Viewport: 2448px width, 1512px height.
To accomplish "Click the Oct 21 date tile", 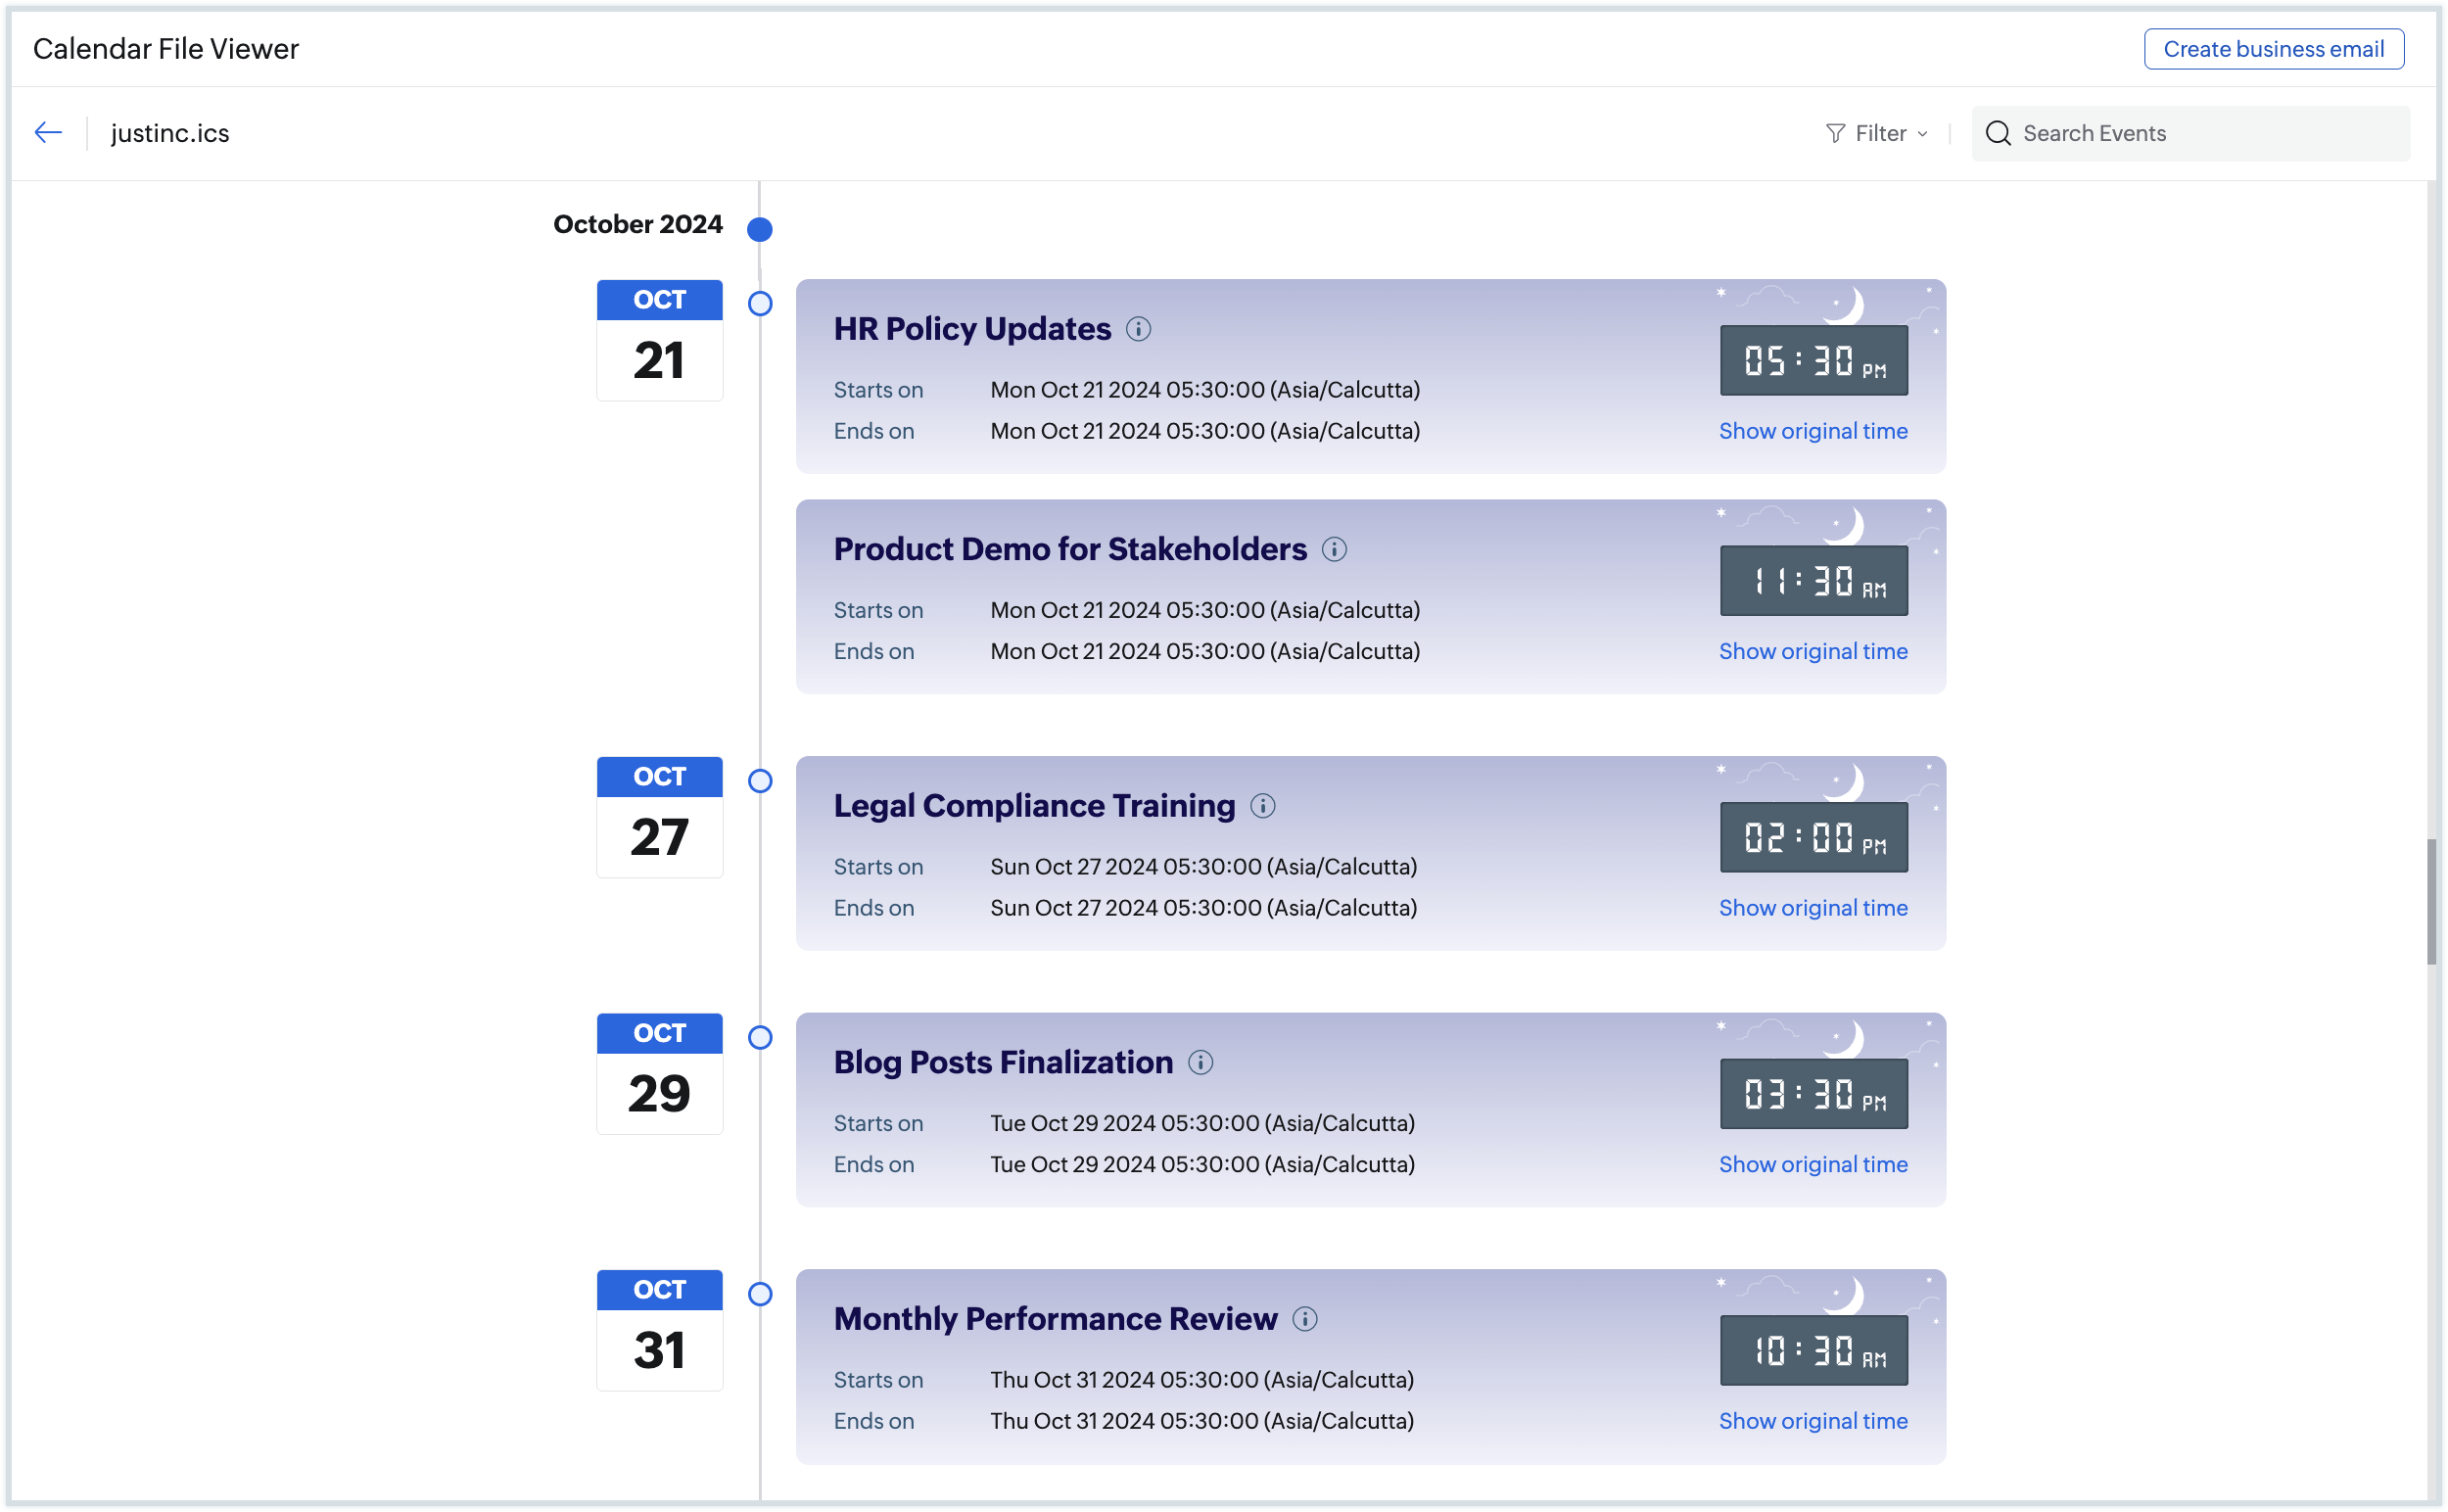I will tap(659, 341).
